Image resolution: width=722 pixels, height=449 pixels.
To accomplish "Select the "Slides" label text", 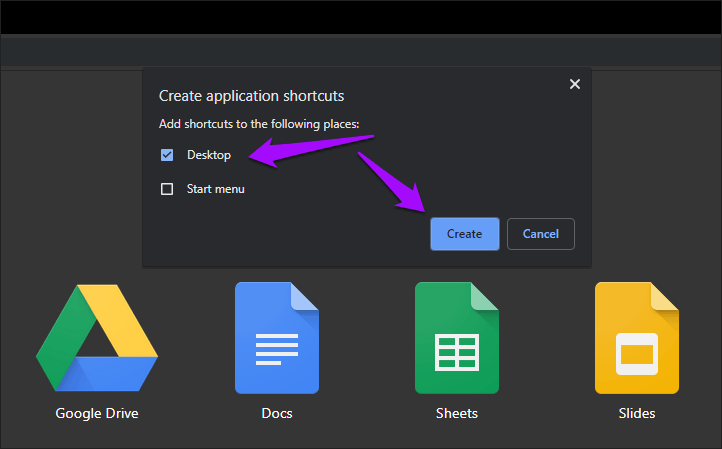I will pos(637,413).
